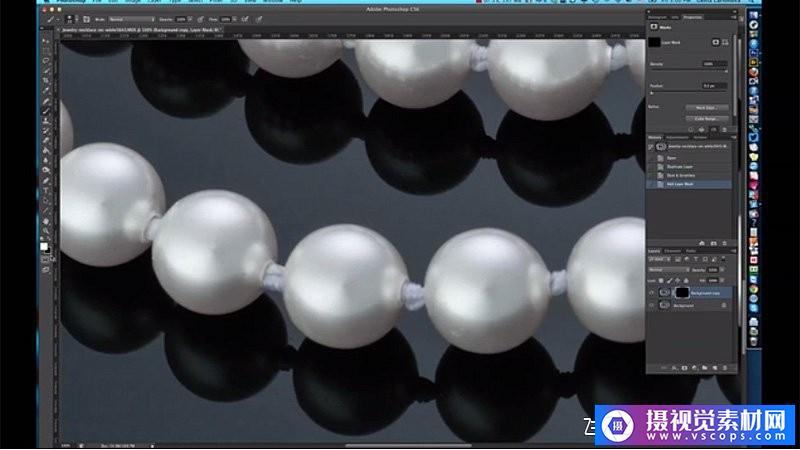Select the Type tool

tap(46, 190)
